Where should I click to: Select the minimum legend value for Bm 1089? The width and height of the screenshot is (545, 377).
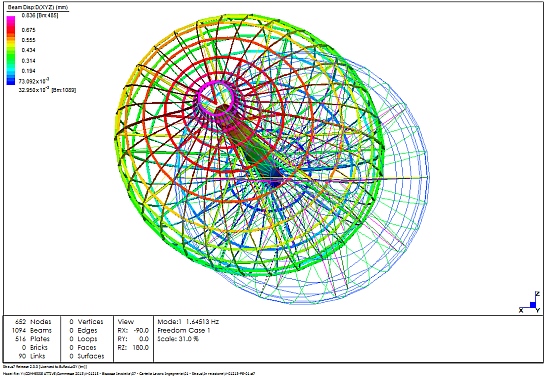tap(47, 90)
